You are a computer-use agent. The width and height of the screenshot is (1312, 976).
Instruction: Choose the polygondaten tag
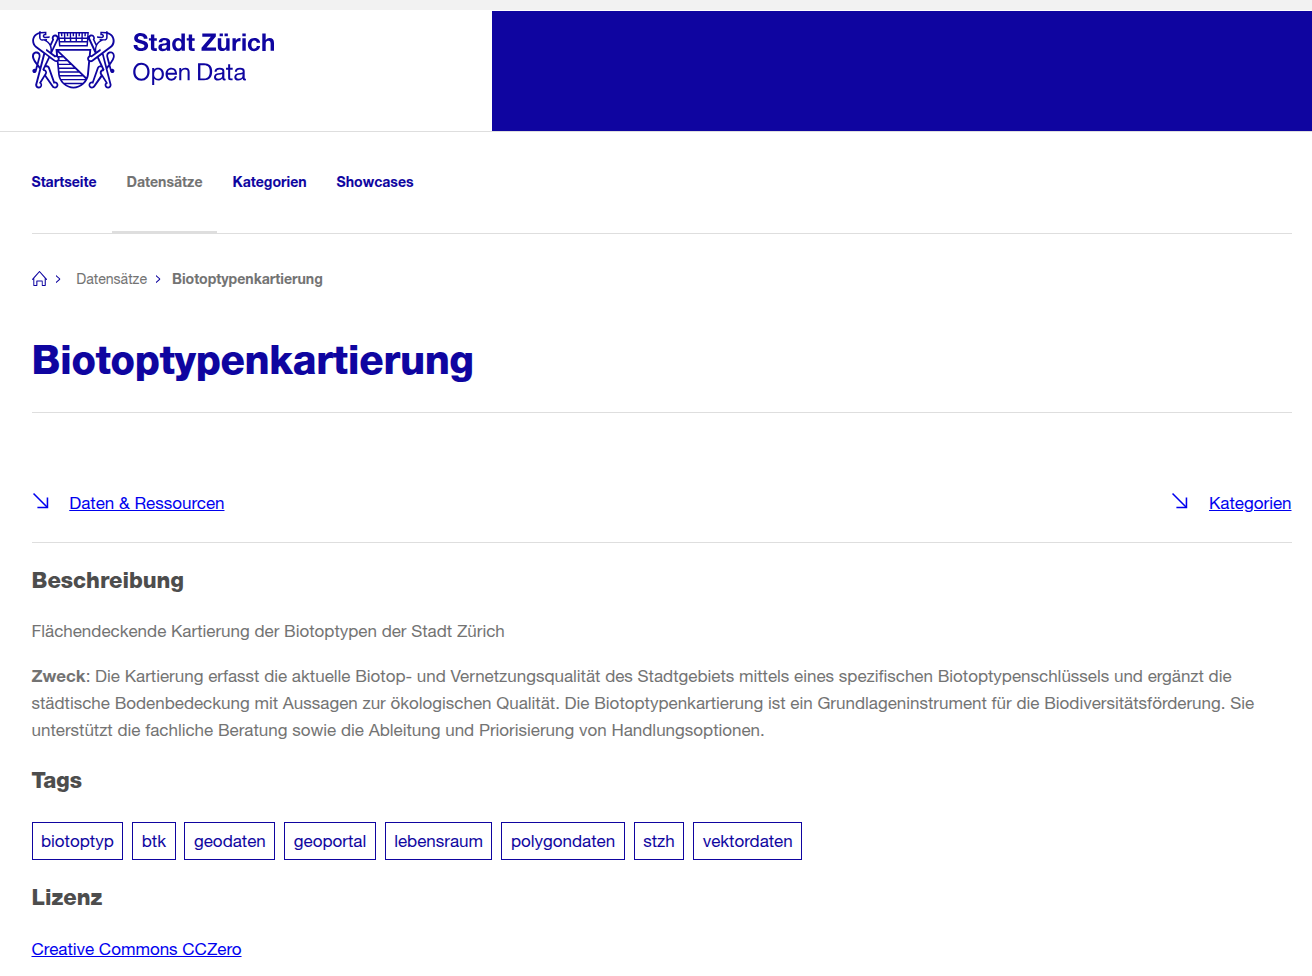click(563, 841)
